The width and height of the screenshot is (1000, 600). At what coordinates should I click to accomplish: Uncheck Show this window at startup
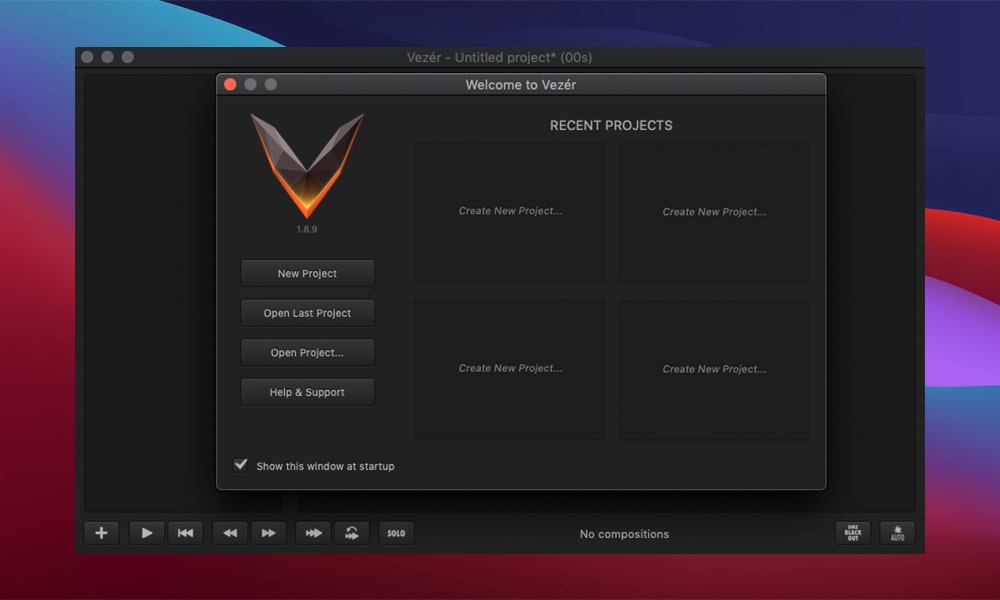(x=241, y=465)
